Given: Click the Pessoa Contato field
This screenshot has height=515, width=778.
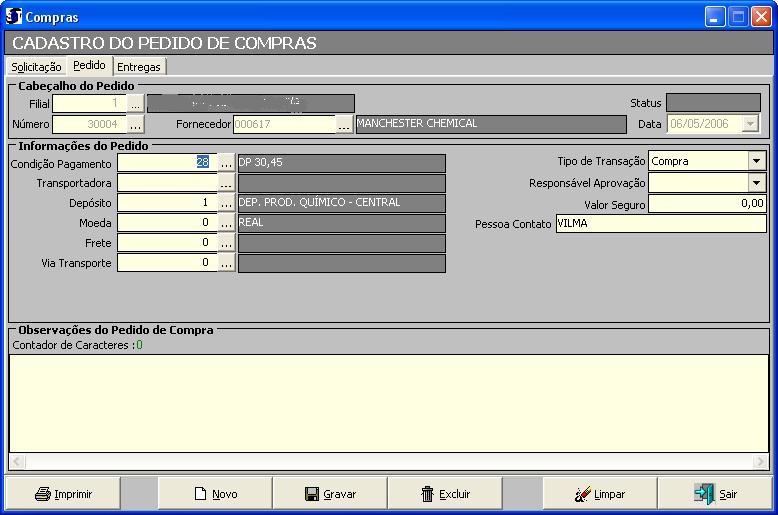Looking at the screenshot, I should [x=660, y=224].
